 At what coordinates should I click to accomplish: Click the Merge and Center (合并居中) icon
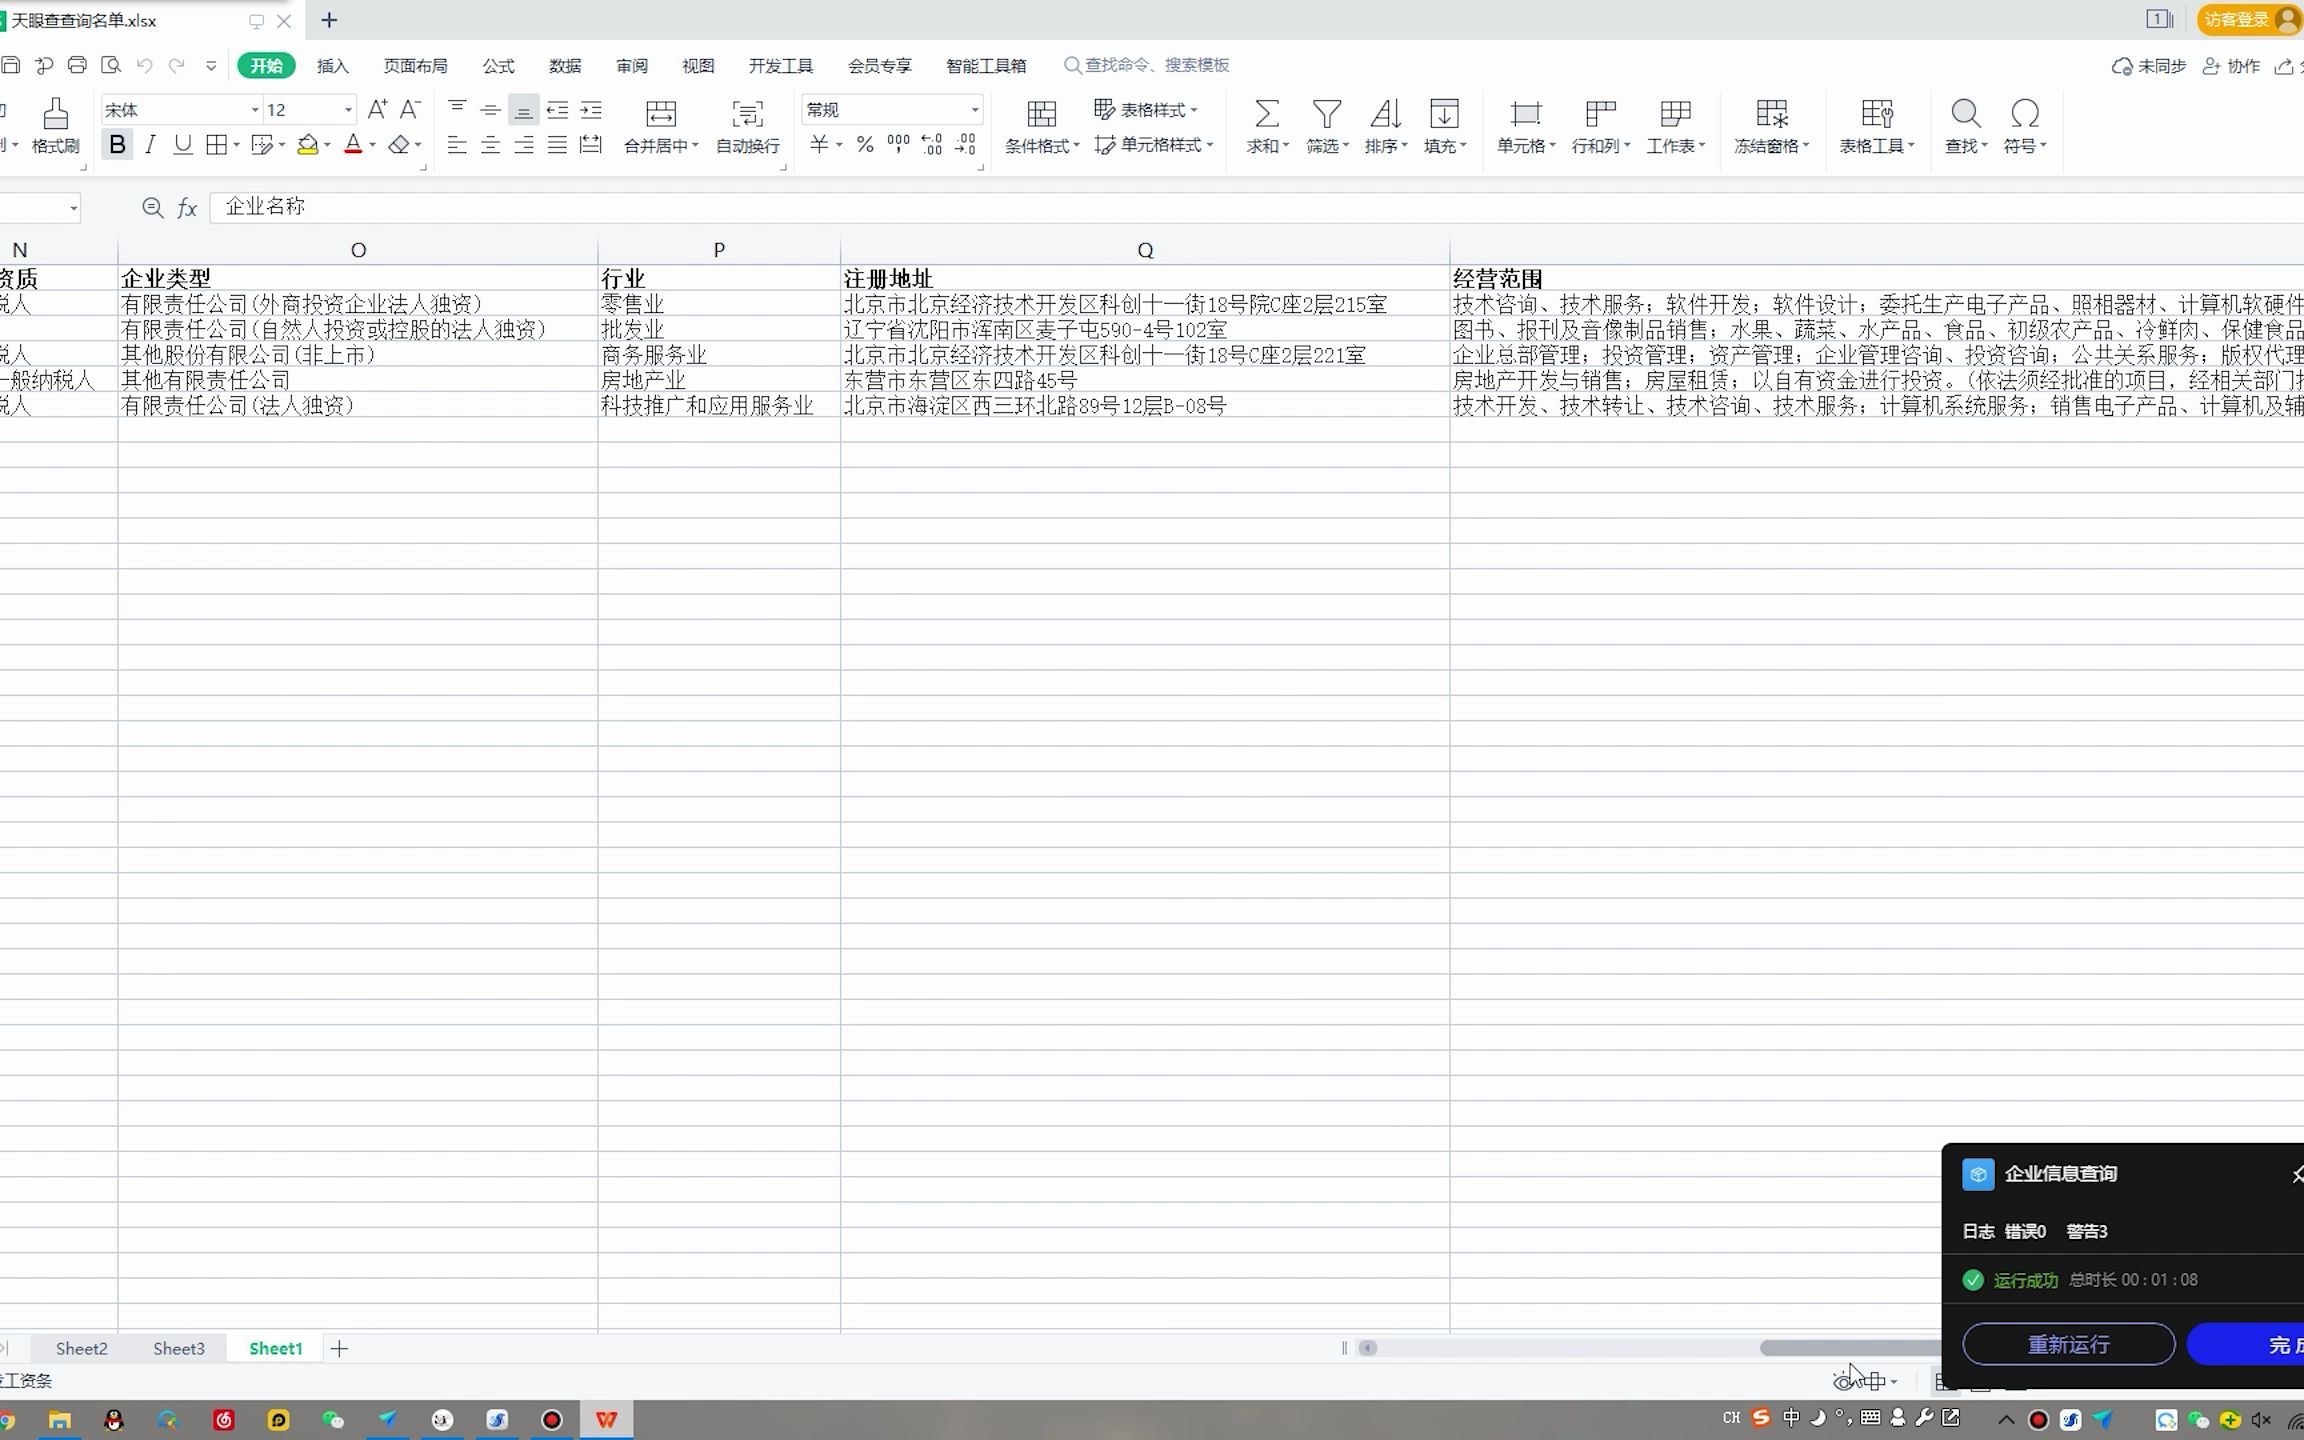[660, 114]
